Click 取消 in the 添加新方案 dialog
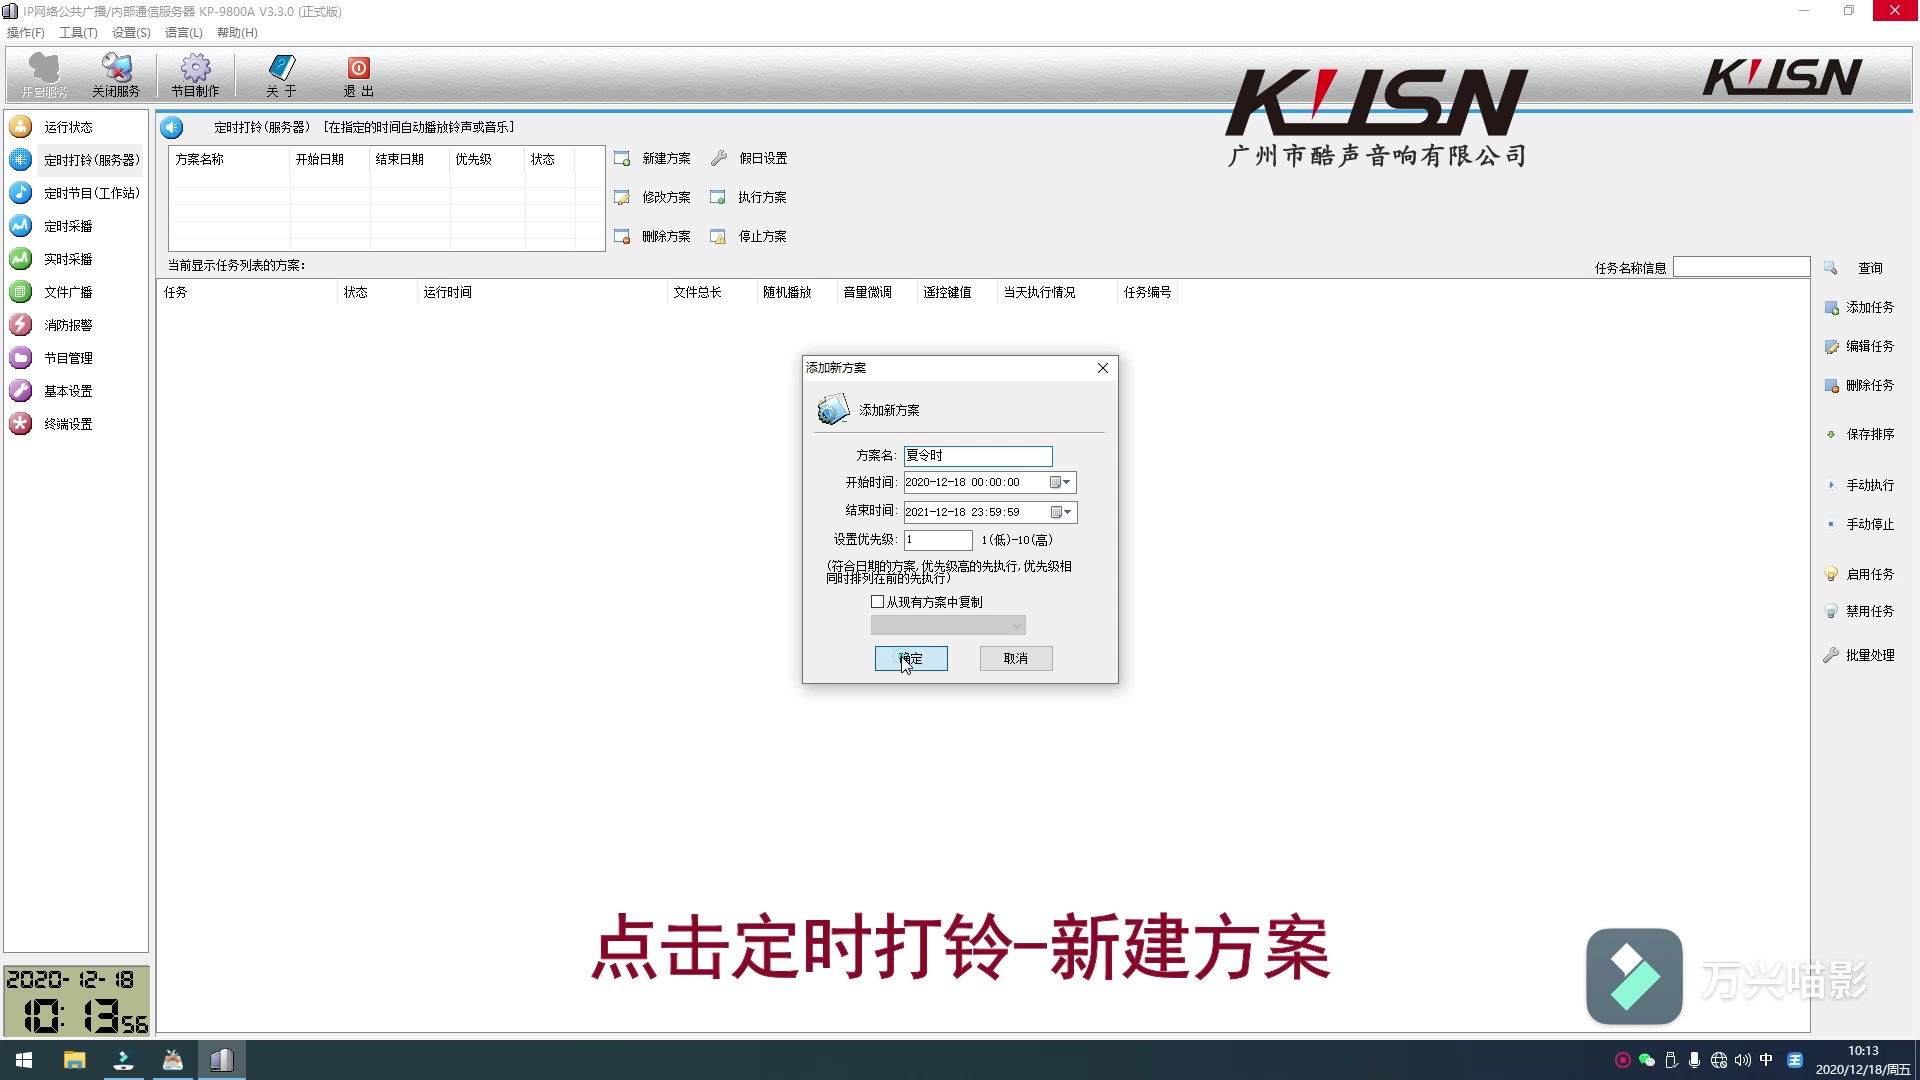Viewport: 1920px width, 1080px height. tap(1016, 658)
